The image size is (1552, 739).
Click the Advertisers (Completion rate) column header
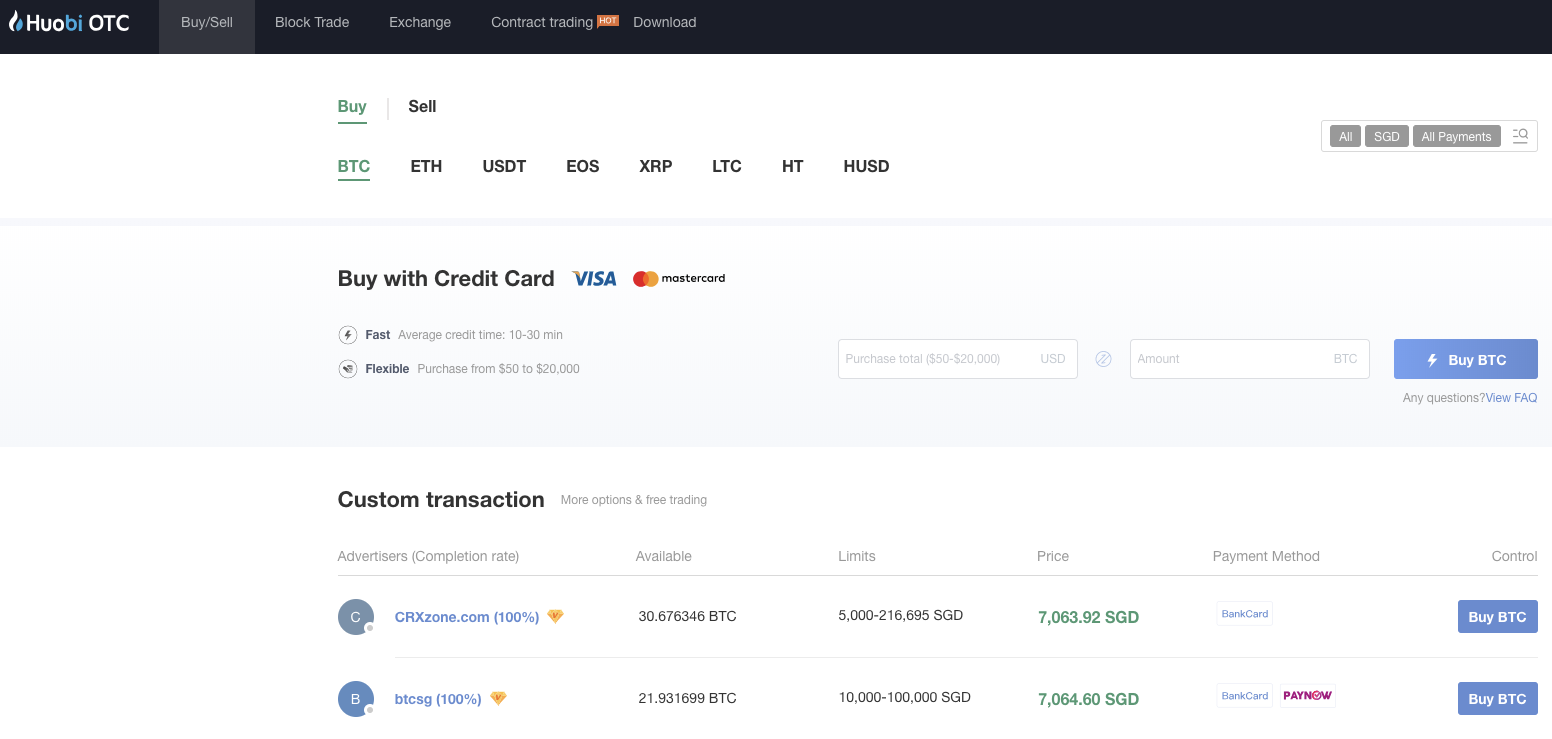(x=429, y=556)
